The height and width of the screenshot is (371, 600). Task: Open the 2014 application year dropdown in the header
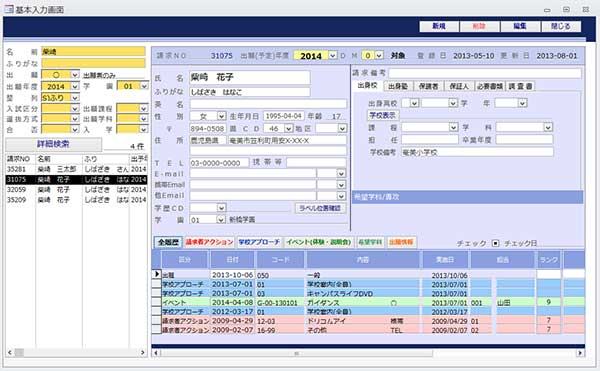pyautogui.click(x=333, y=55)
